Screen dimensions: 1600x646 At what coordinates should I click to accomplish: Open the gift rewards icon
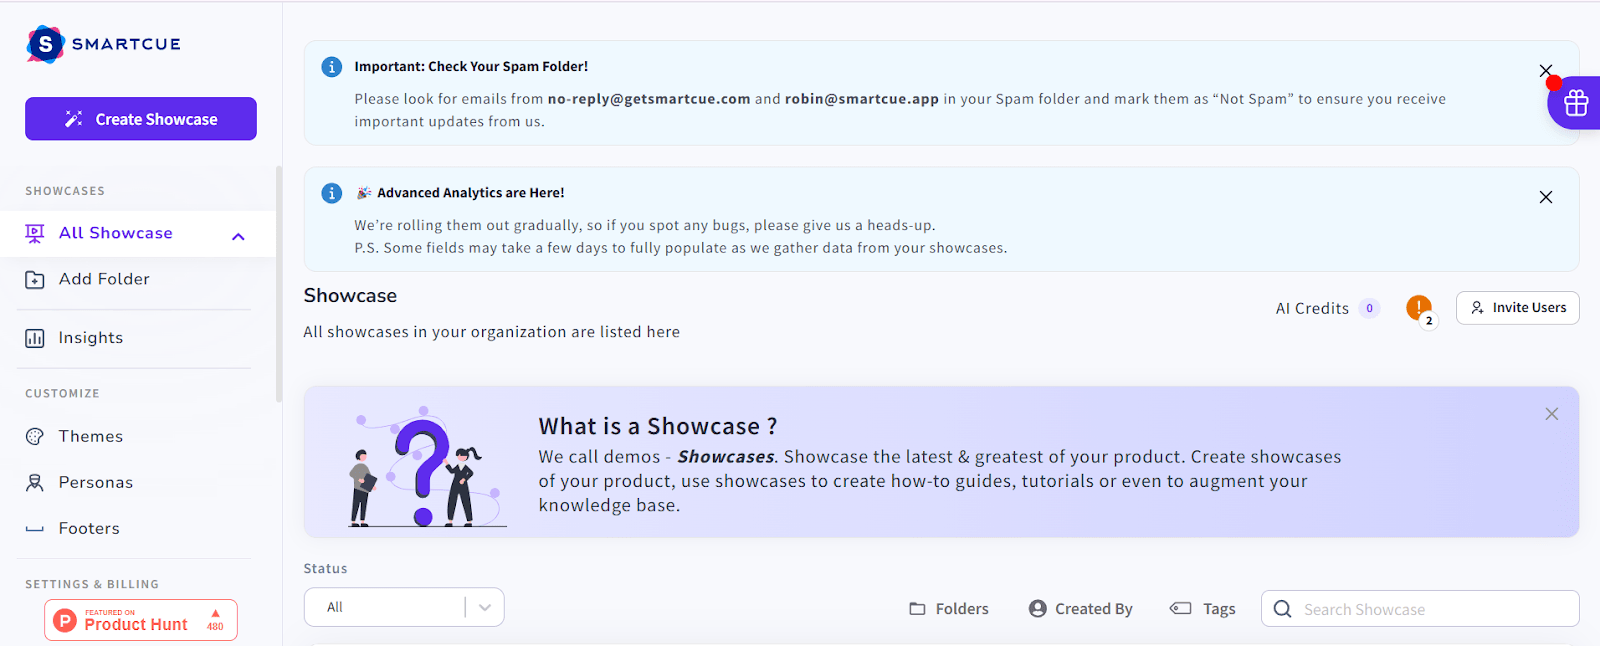click(x=1576, y=103)
